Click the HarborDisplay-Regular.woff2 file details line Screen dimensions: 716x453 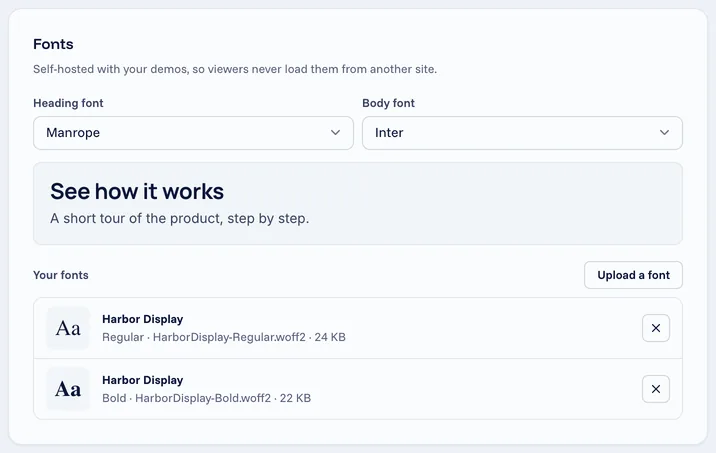[x=224, y=337]
